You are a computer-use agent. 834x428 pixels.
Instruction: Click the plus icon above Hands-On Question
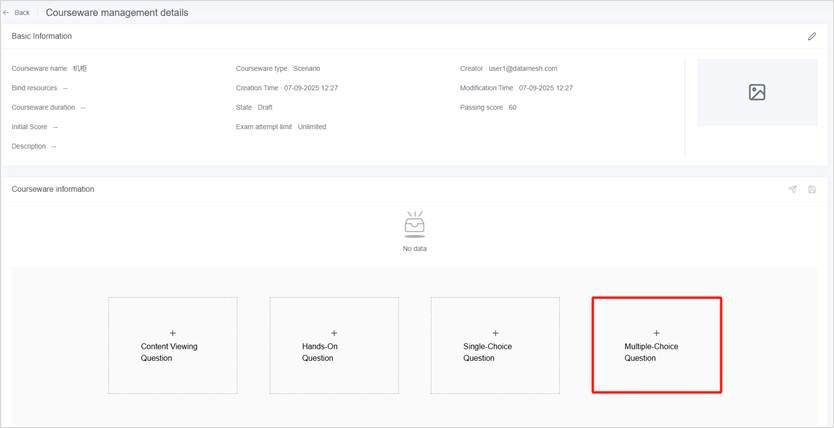(x=334, y=333)
